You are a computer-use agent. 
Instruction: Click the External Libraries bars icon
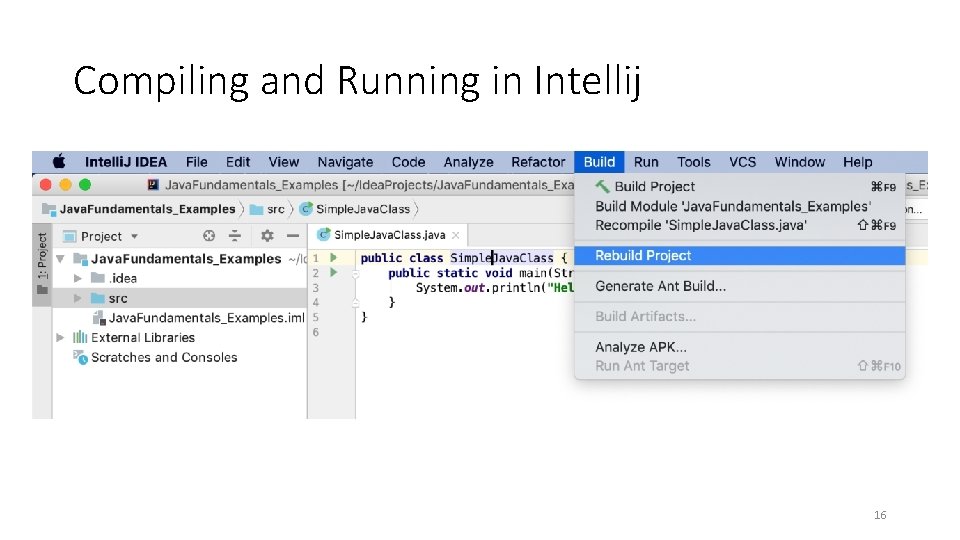pos(80,337)
